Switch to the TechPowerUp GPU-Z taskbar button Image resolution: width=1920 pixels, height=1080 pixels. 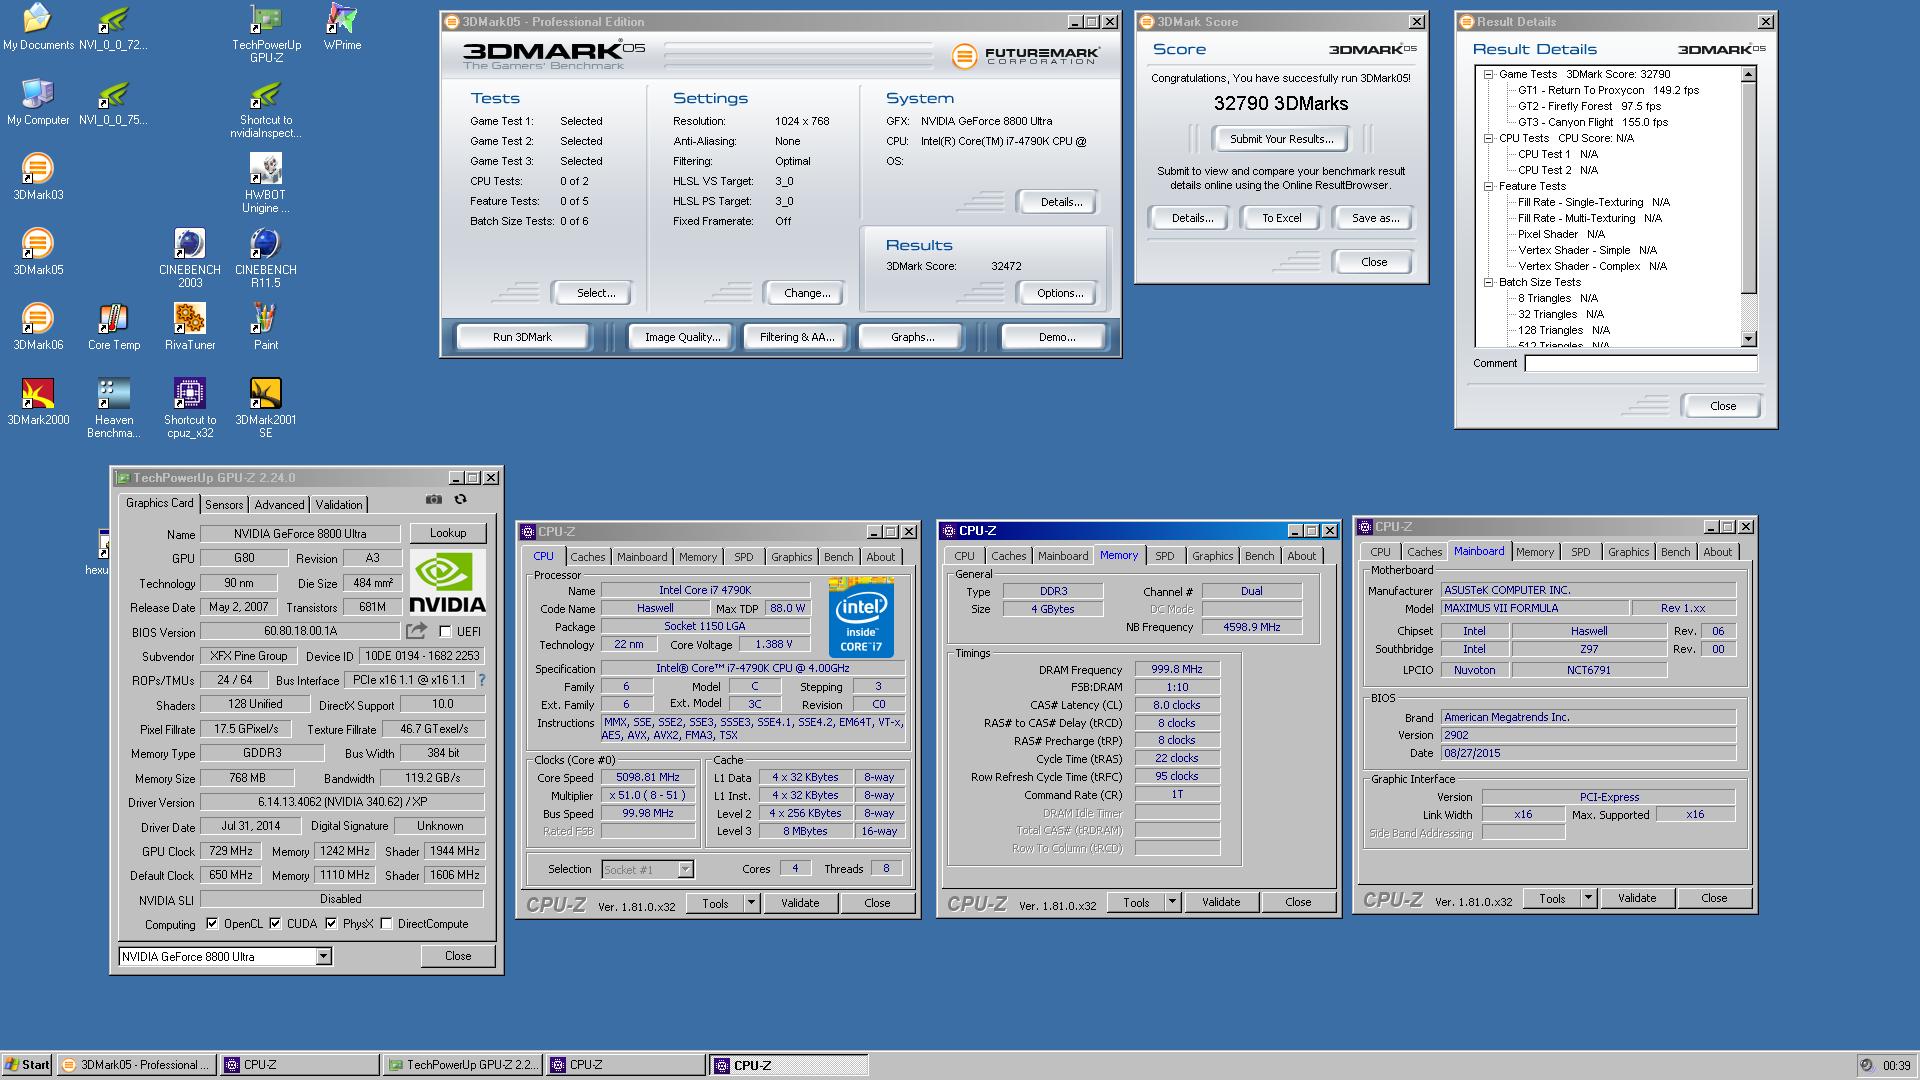coord(462,1065)
